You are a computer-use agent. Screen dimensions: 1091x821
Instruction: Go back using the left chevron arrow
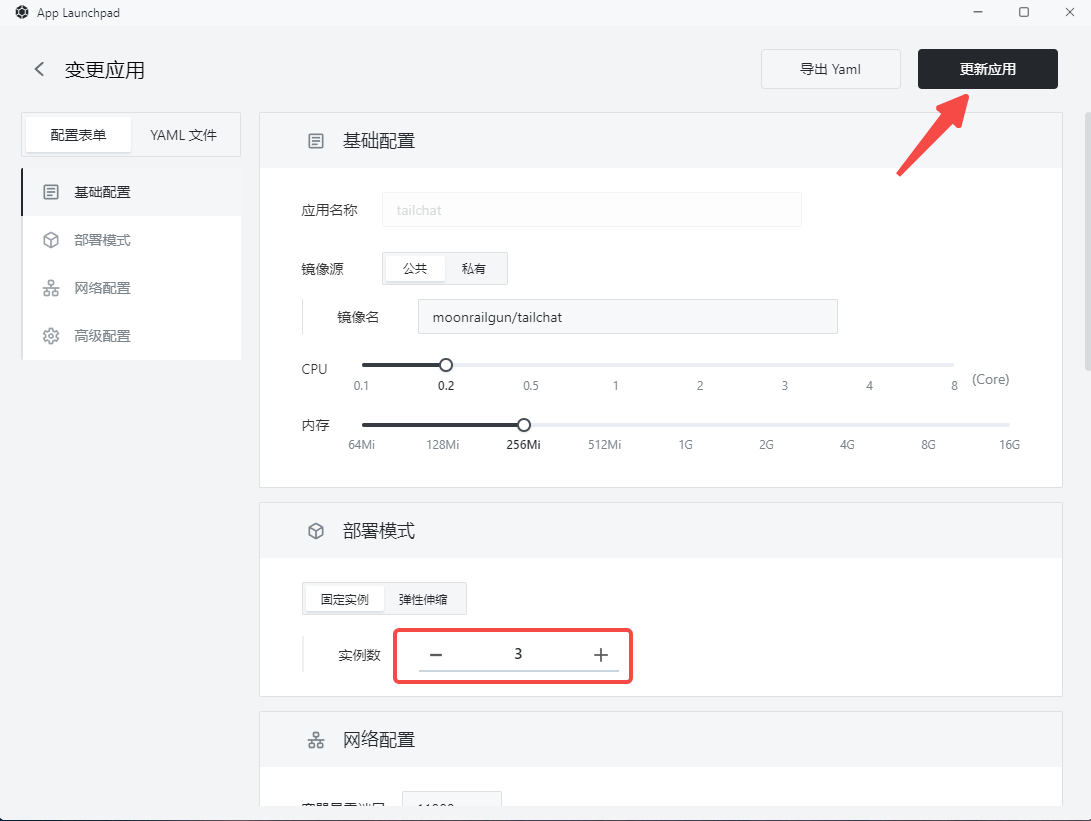(x=39, y=69)
